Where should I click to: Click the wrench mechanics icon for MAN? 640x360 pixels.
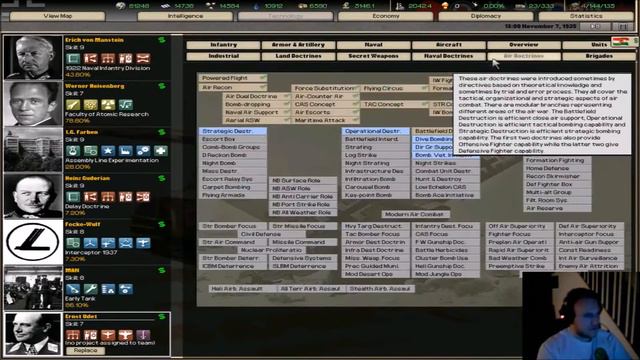(x=91, y=289)
